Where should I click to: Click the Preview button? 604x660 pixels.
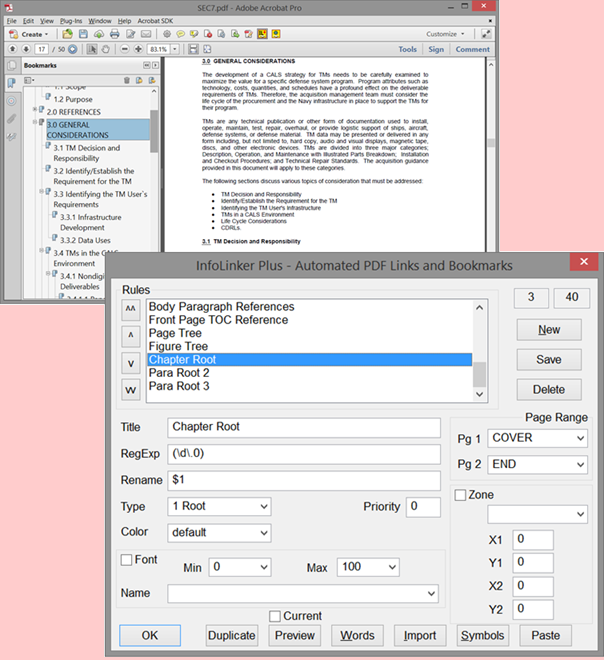295,635
